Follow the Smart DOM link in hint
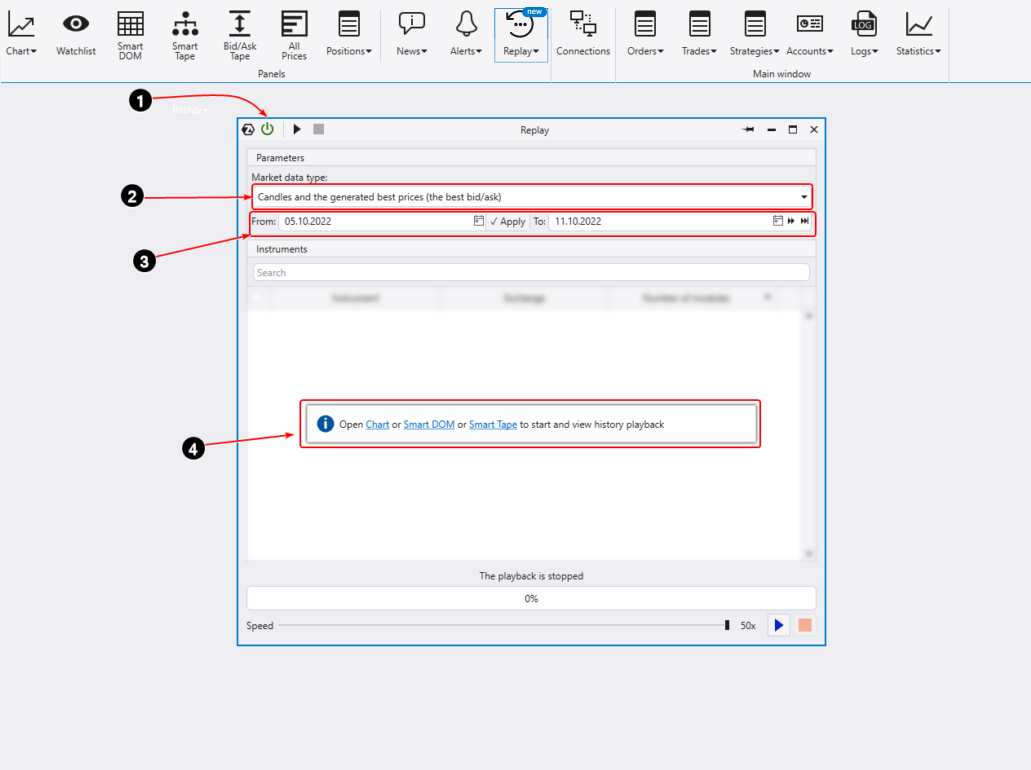The width and height of the screenshot is (1031, 770). point(429,424)
